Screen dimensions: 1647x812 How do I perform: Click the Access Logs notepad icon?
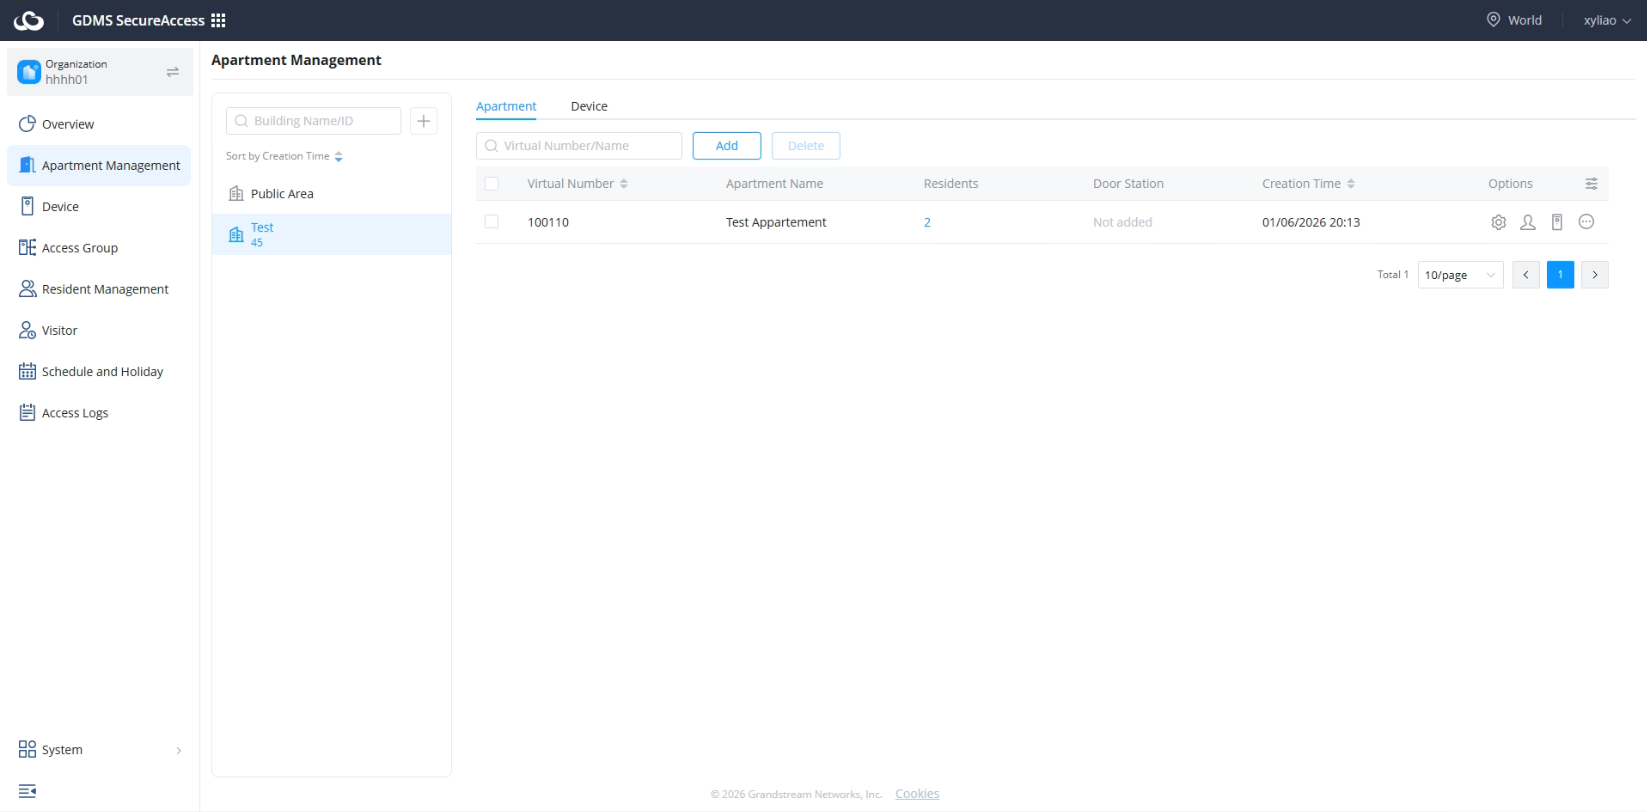pos(27,412)
